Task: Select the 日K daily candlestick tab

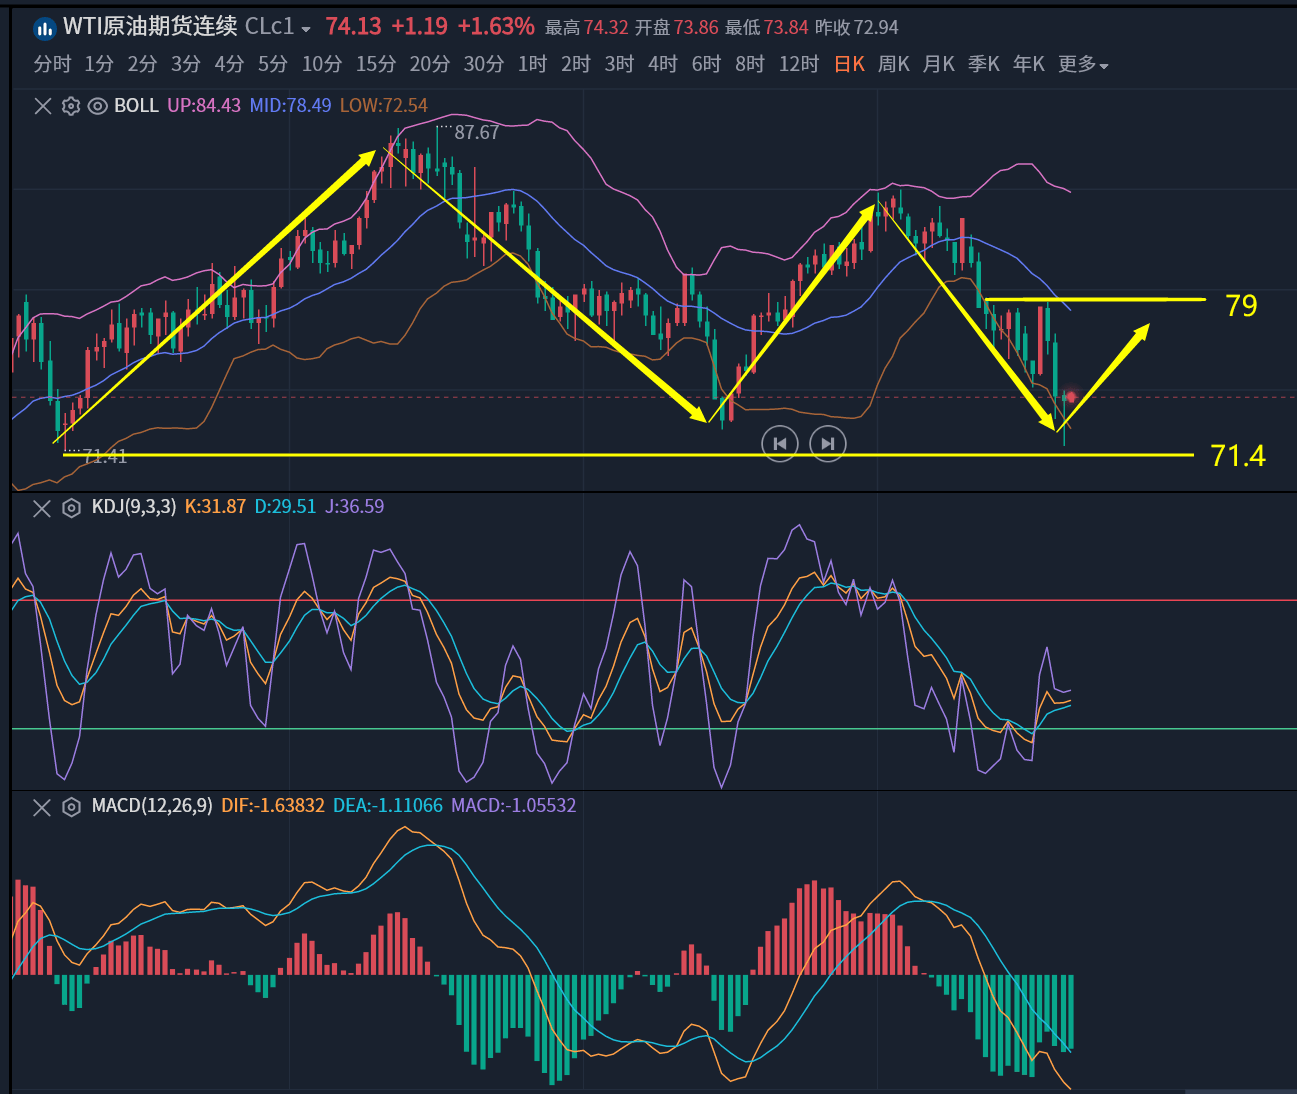Action: coord(850,64)
